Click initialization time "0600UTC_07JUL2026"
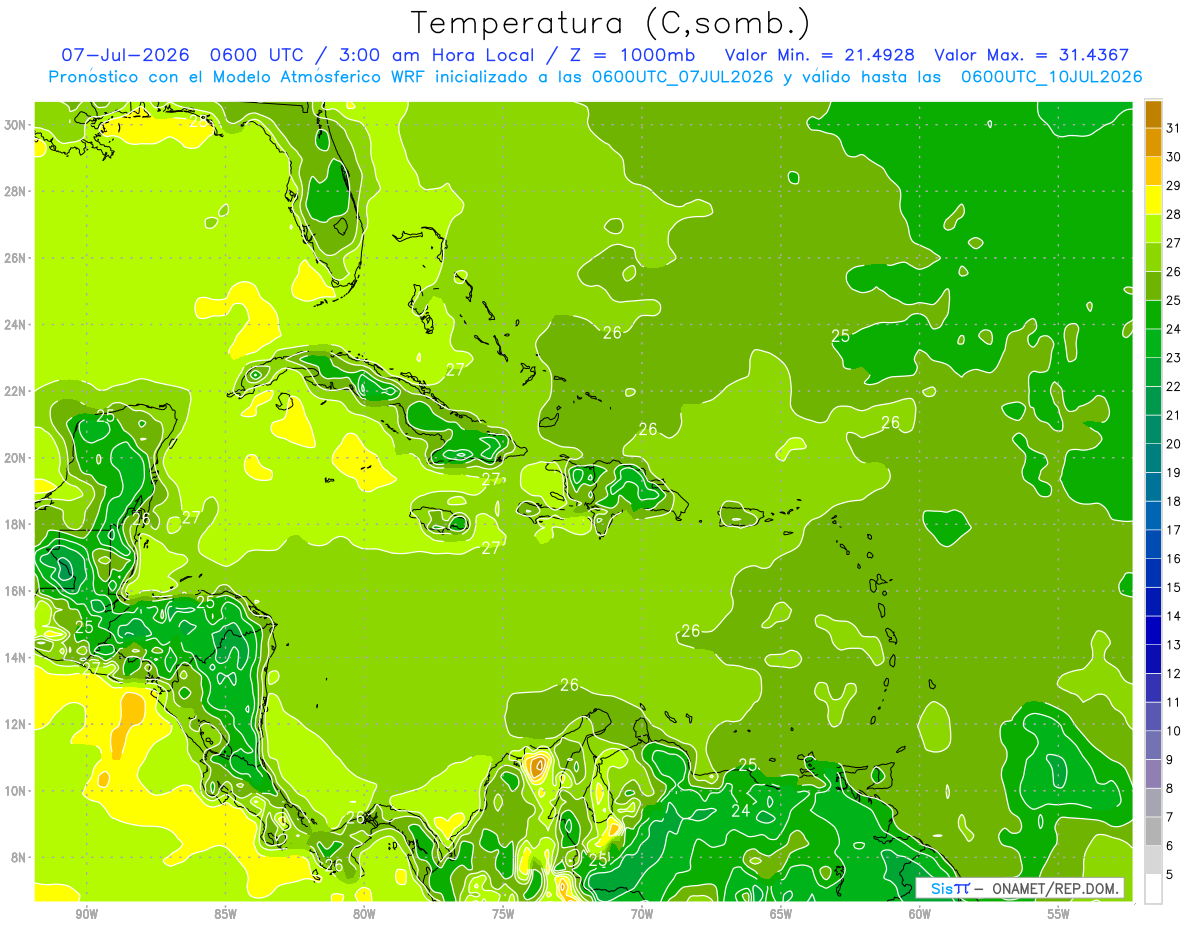Viewport: 1200px width, 927px height. pos(682,77)
